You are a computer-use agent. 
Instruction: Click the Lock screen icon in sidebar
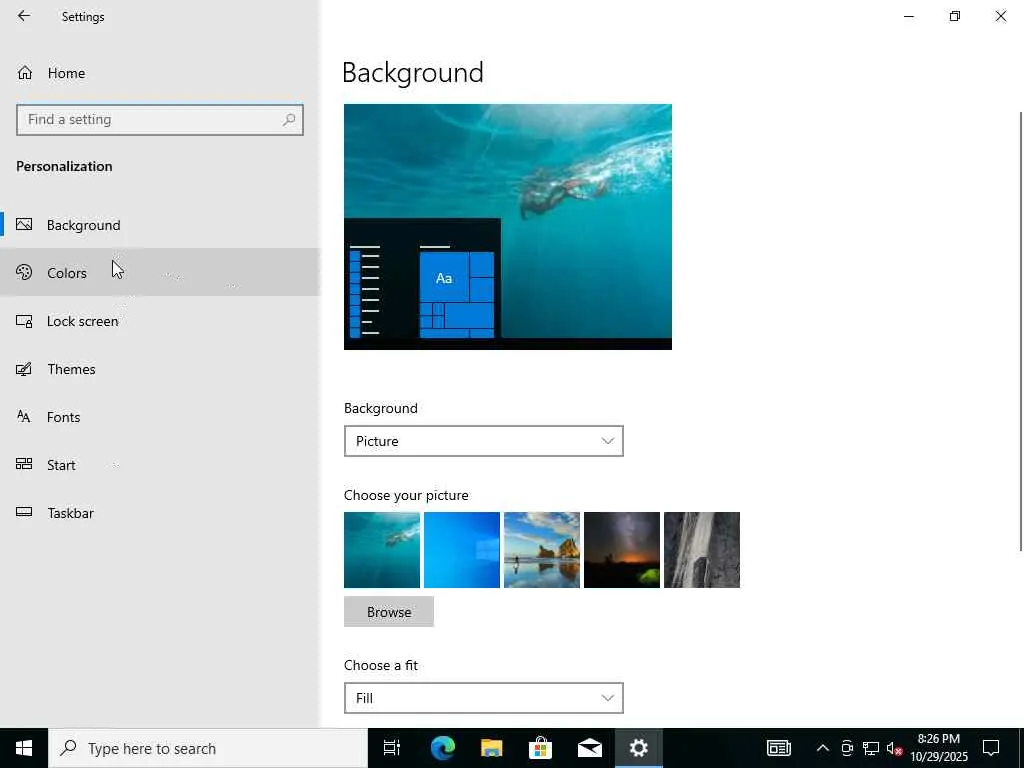click(24, 321)
